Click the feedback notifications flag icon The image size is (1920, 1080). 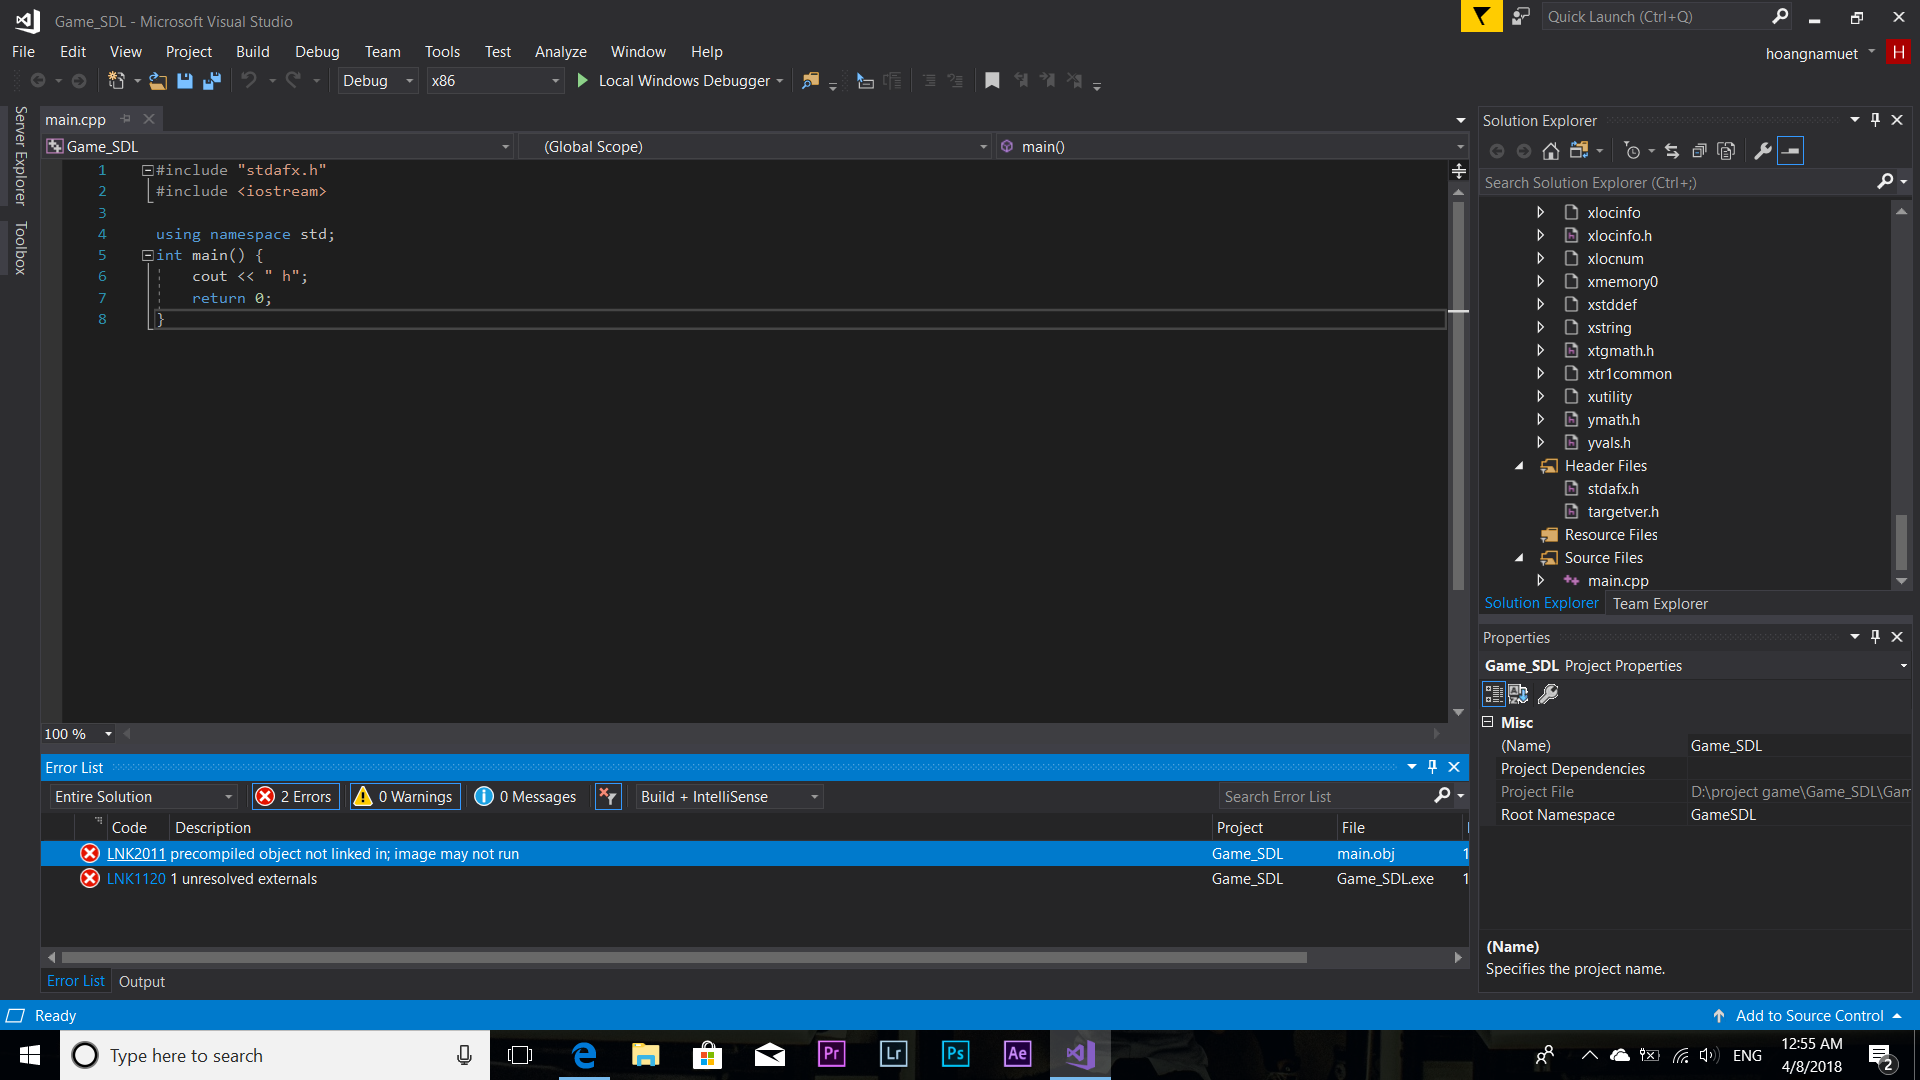(1481, 17)
